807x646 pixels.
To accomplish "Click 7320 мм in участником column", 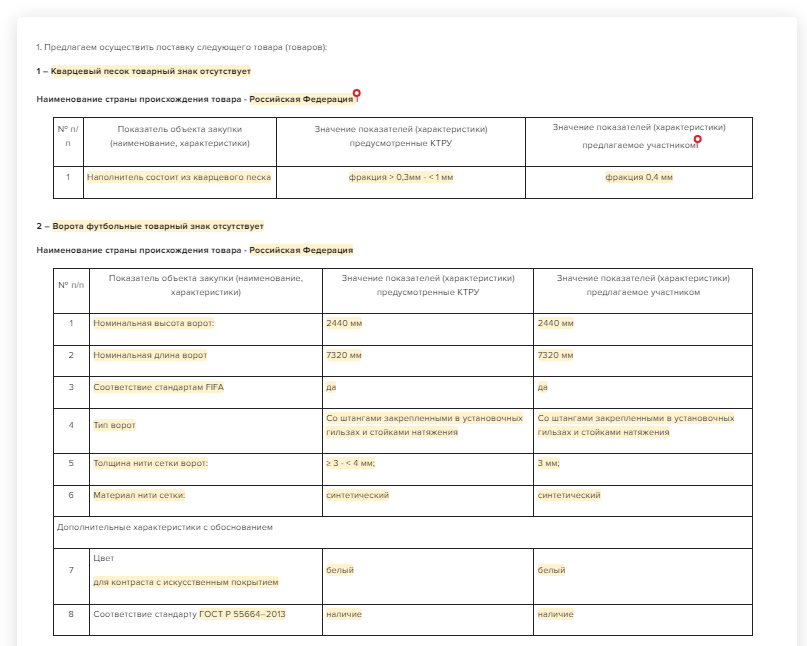I will (555, 355).
